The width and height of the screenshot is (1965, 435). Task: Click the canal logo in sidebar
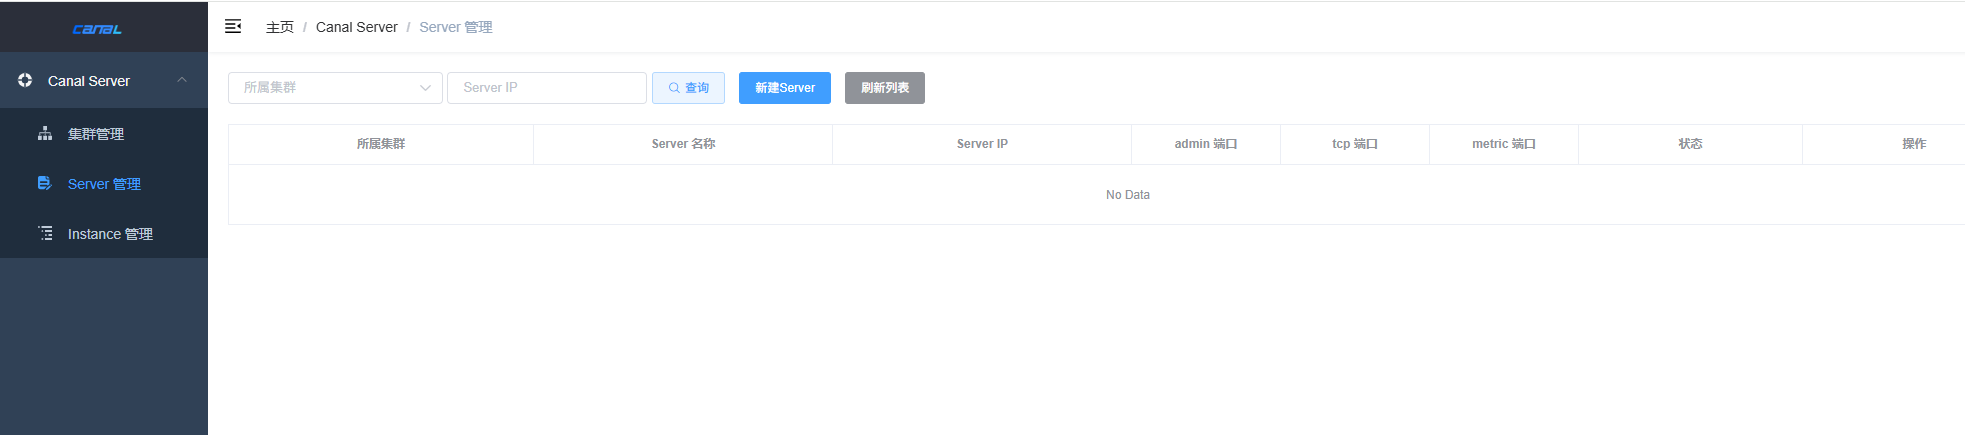tap(97, 29)
